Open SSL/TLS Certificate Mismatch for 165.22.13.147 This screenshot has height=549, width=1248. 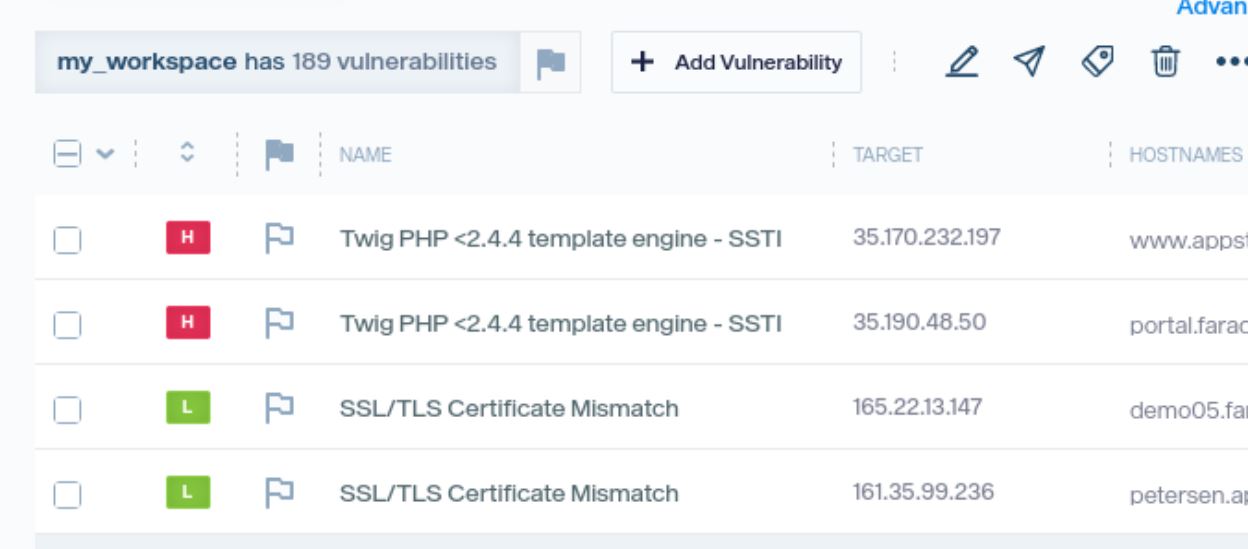509,408
